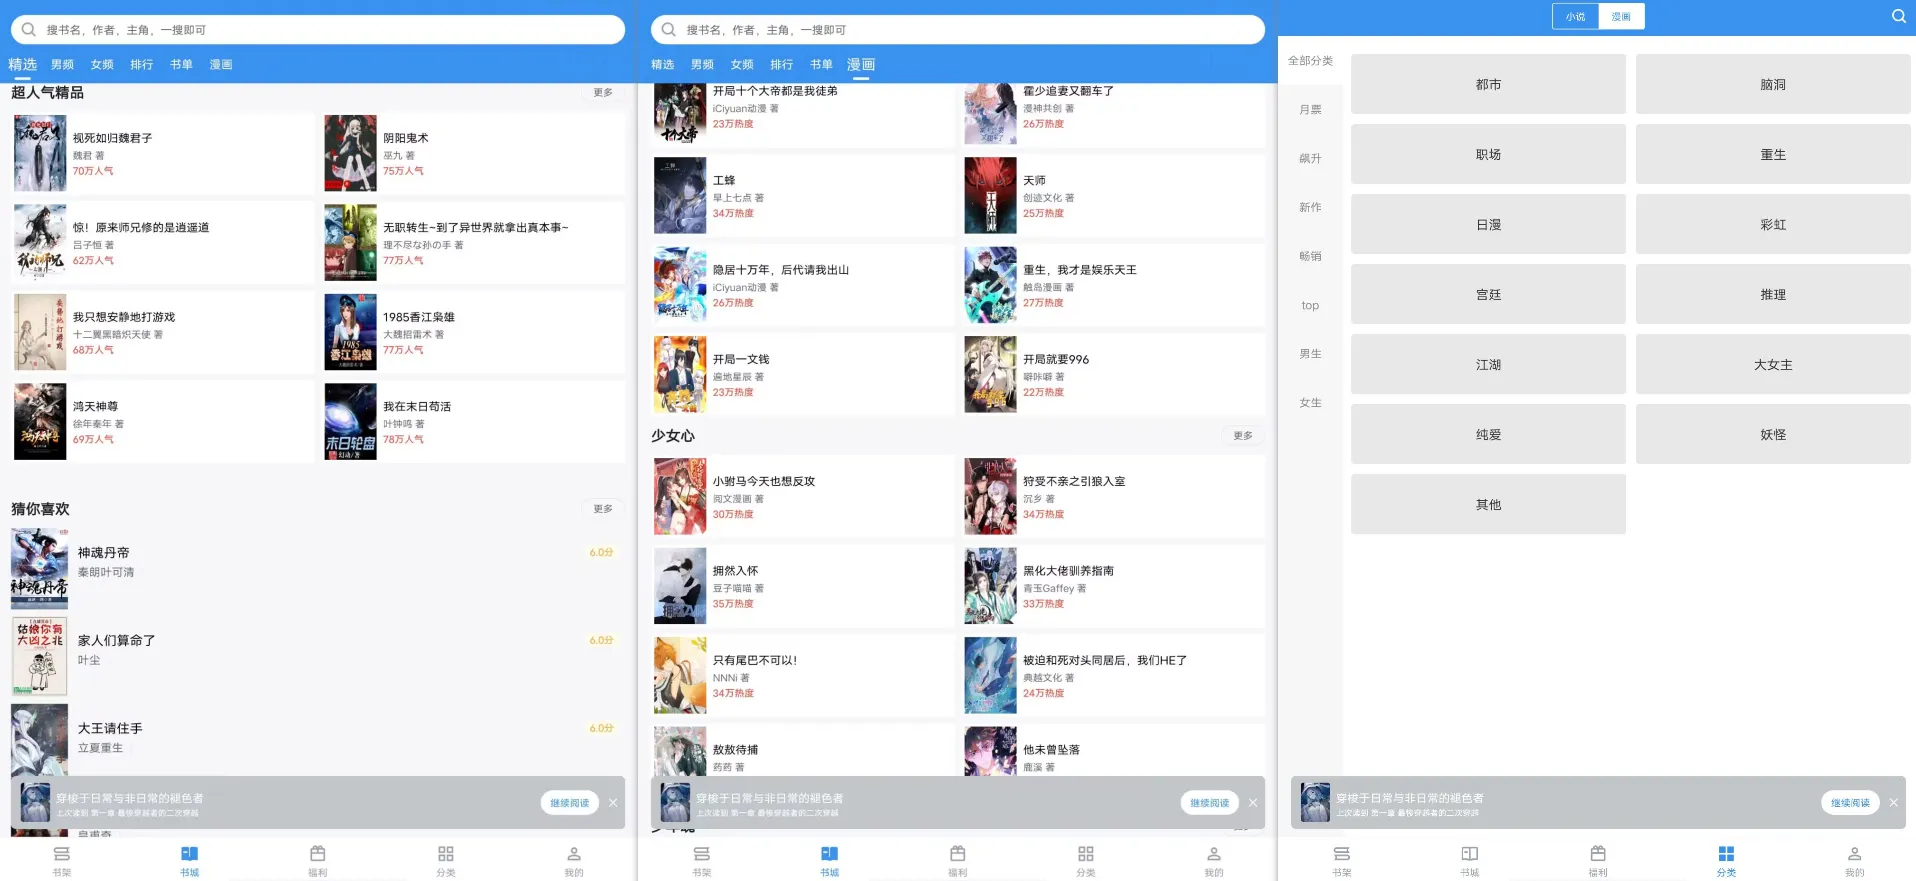Open 我的 in the left panel's bottom bar

point(574,860)
